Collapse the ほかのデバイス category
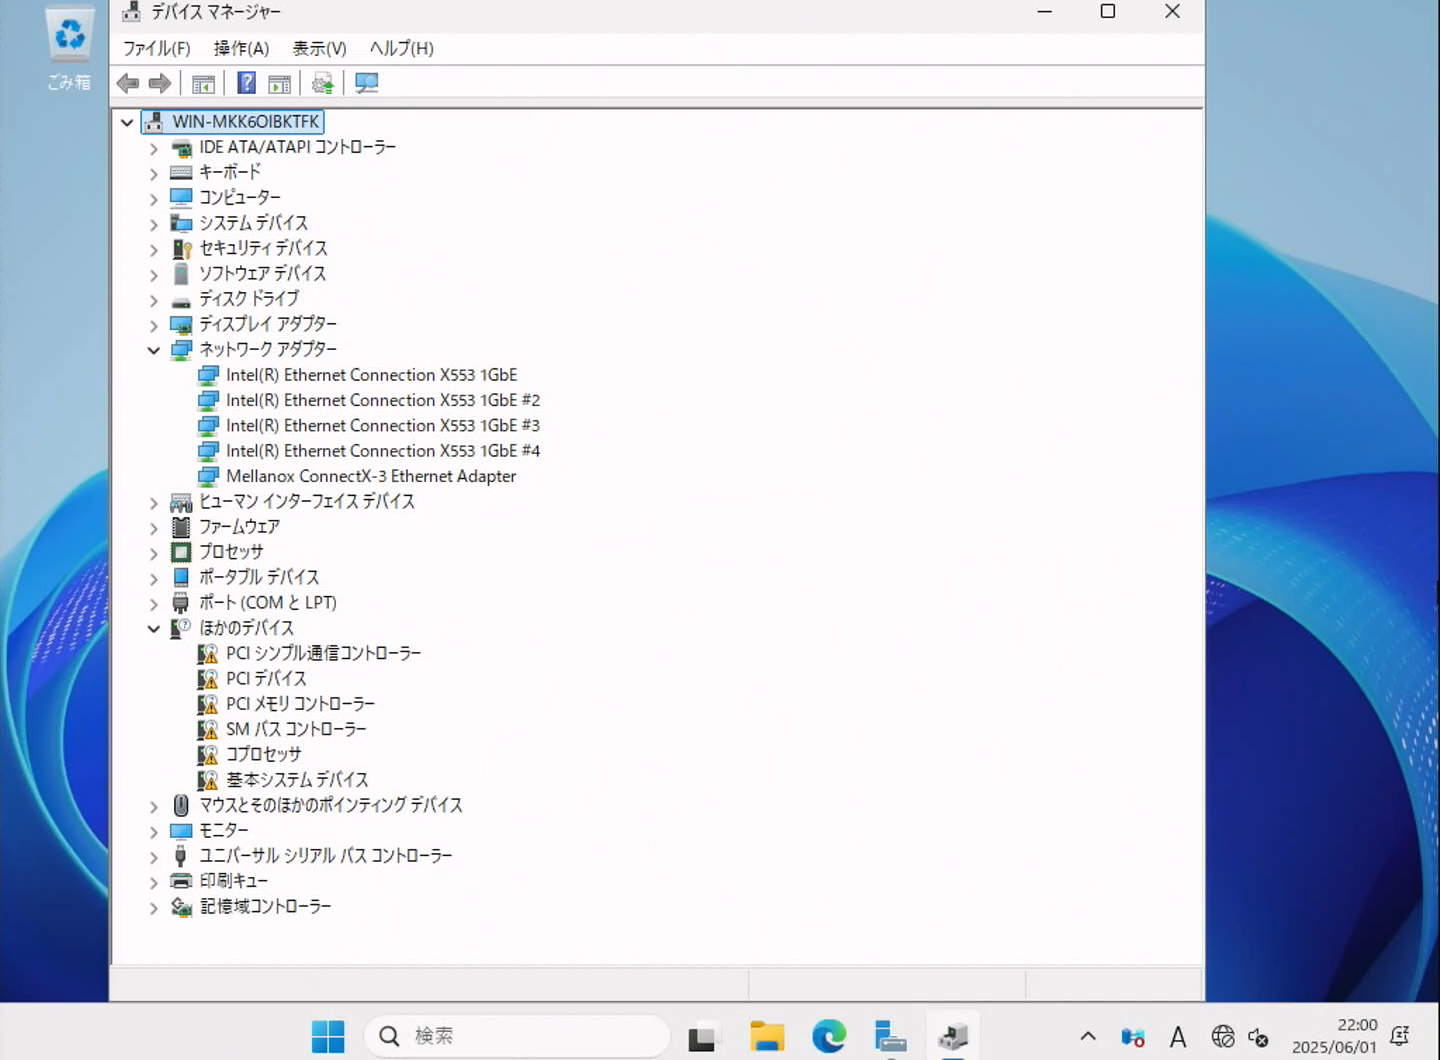1440x1060 pixels. pos(154,629)
